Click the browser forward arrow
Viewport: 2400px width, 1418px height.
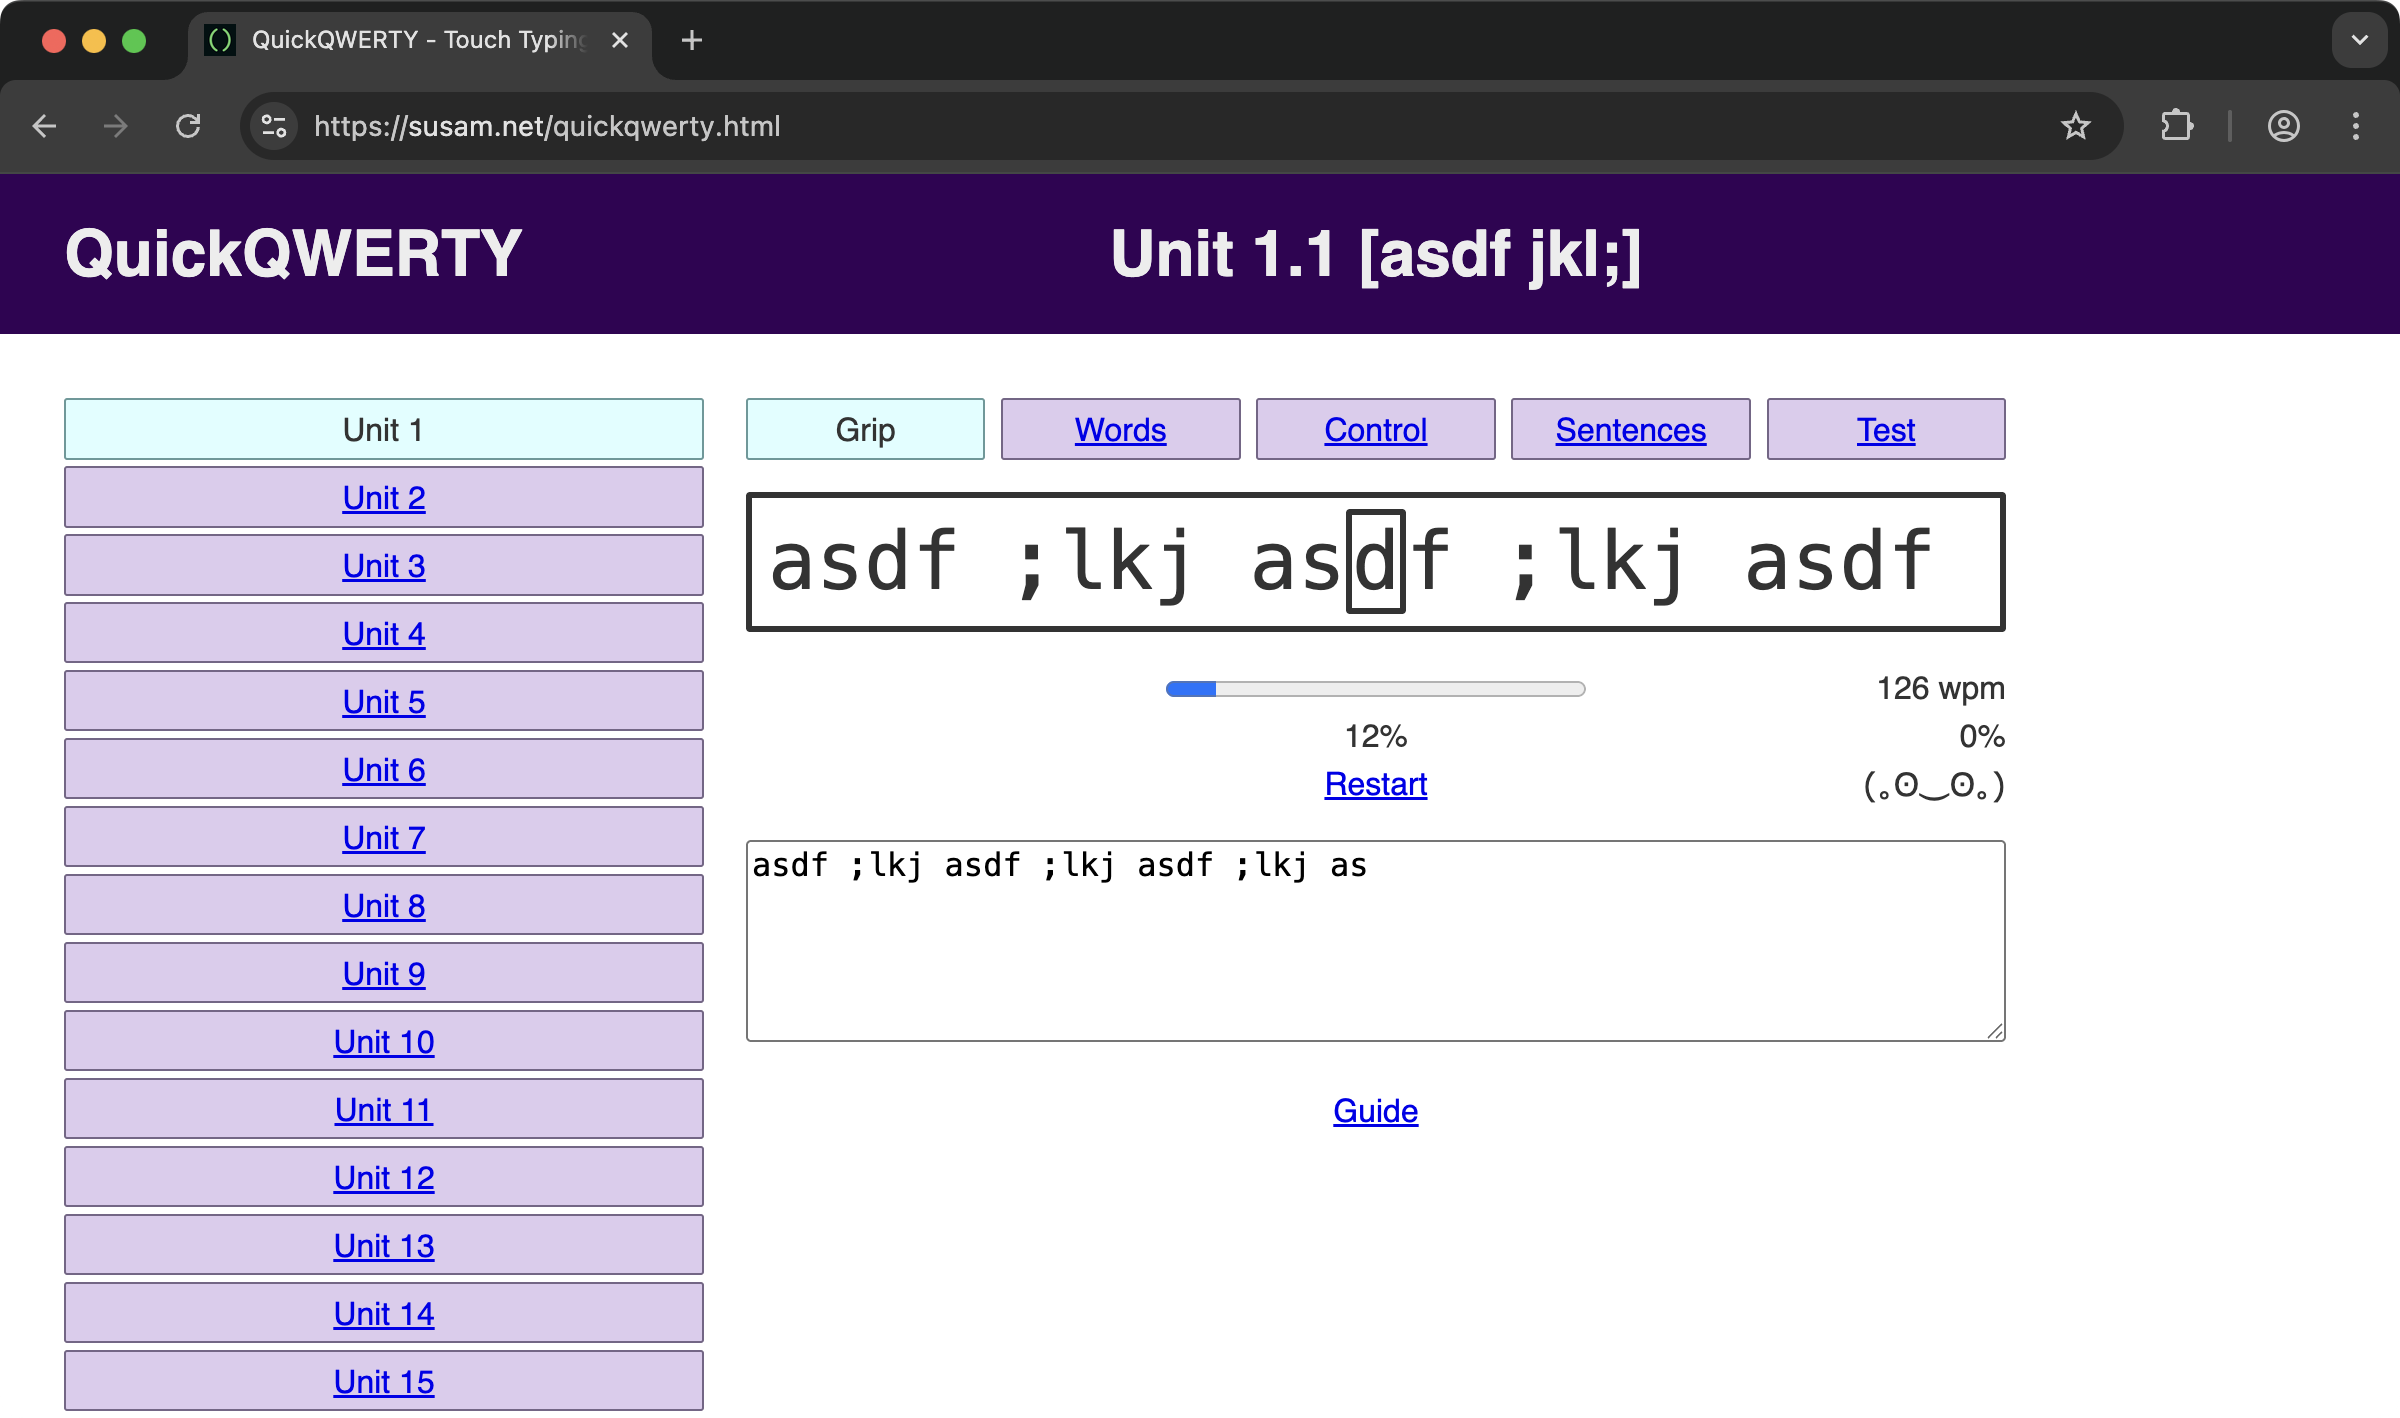tap(116, 126)
